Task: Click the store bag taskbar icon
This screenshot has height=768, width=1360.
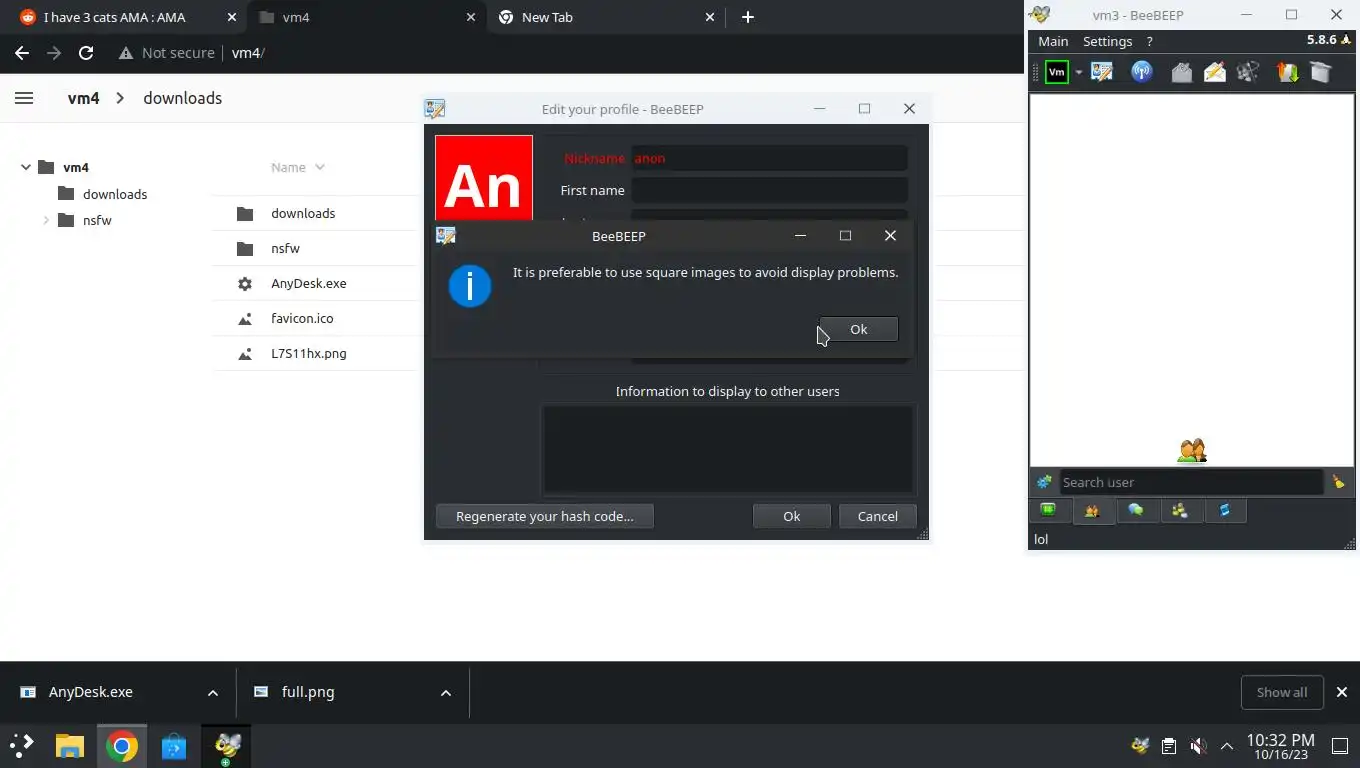Action: (x=174, y=746)
